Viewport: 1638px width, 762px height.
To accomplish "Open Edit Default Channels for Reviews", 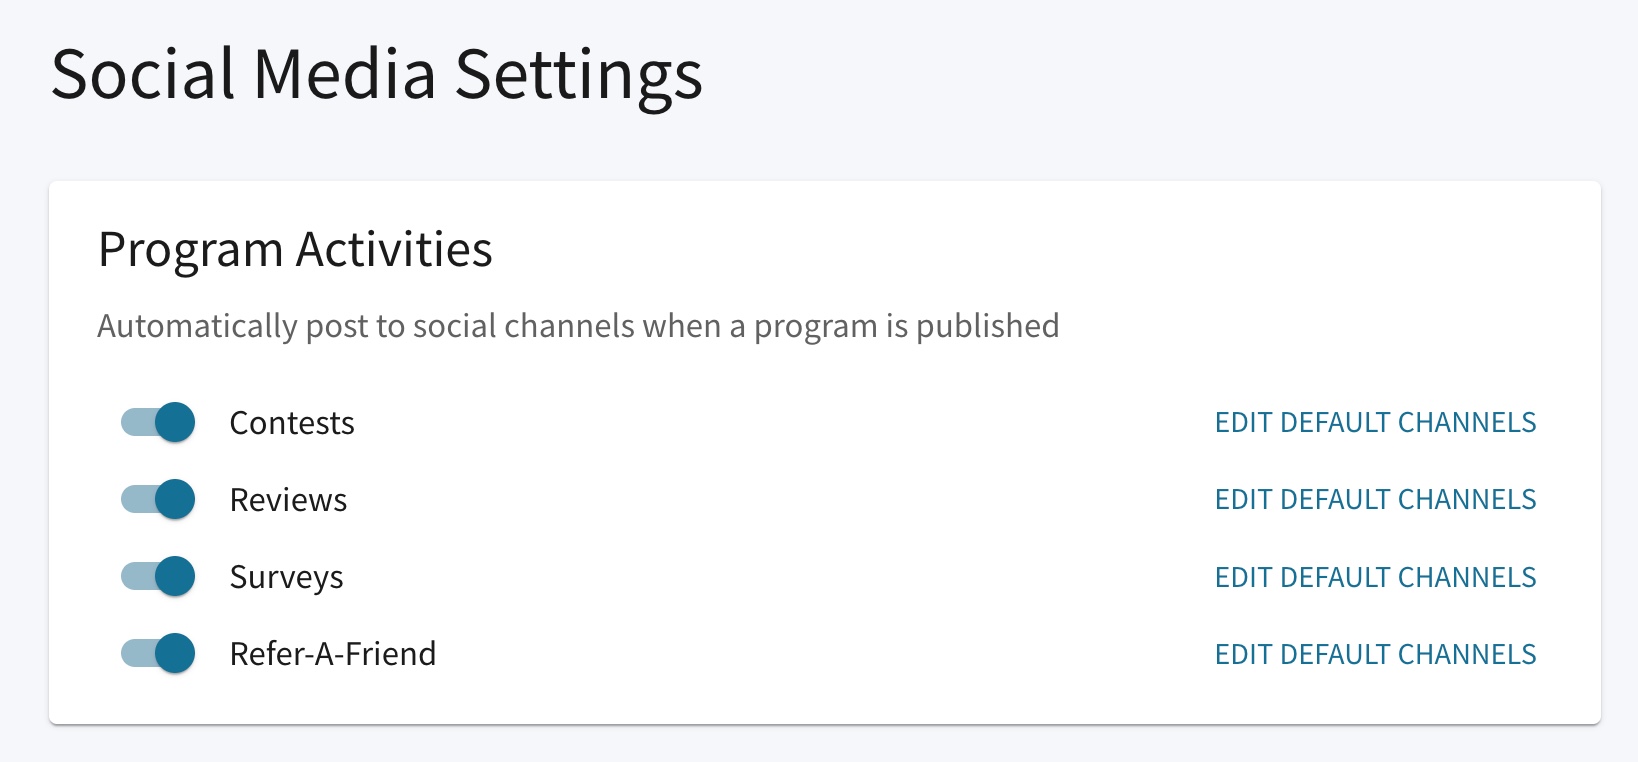I will pos(1375,499).
